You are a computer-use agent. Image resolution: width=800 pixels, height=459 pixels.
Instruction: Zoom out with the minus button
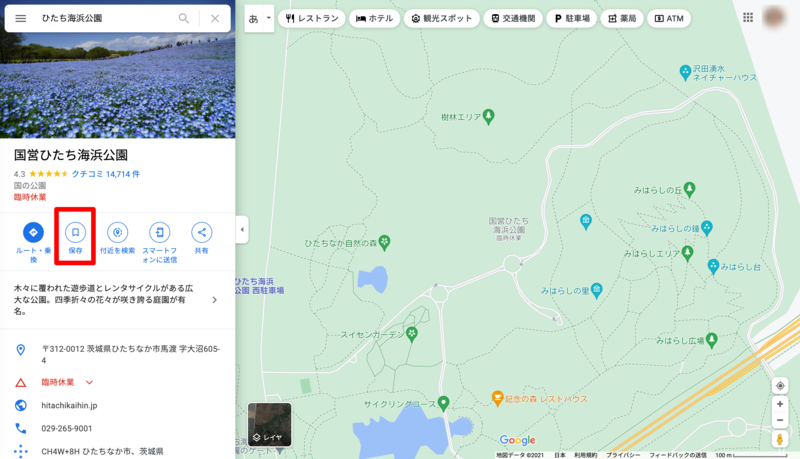780,420
